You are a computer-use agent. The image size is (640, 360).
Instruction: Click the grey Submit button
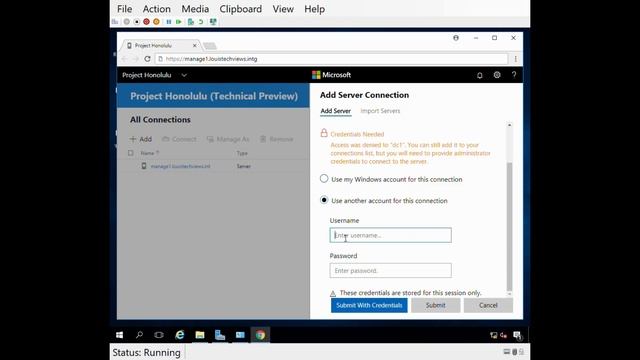click(436, 305)
